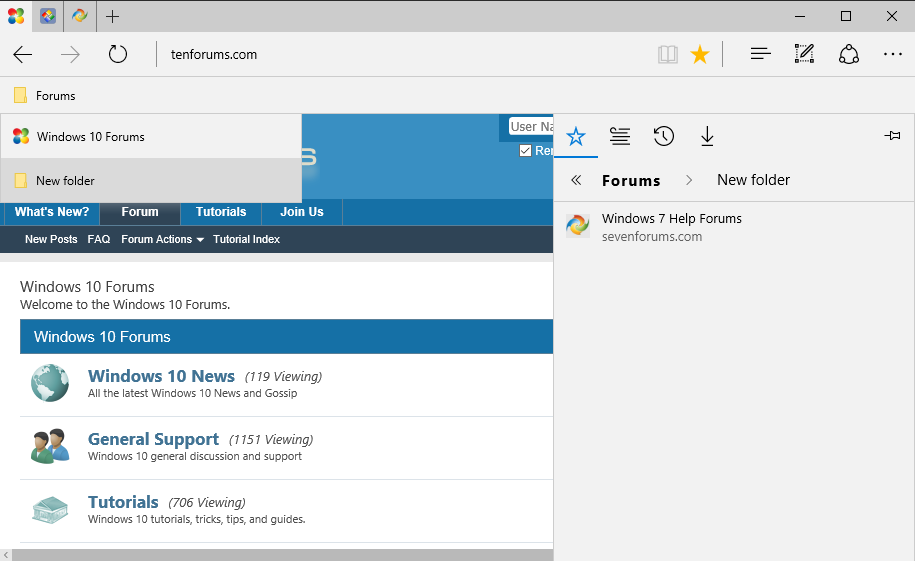Click the double-chevron back in Hub breadcrumb
Viewport: 915px width, 561px height.
(x=576, y=180)
